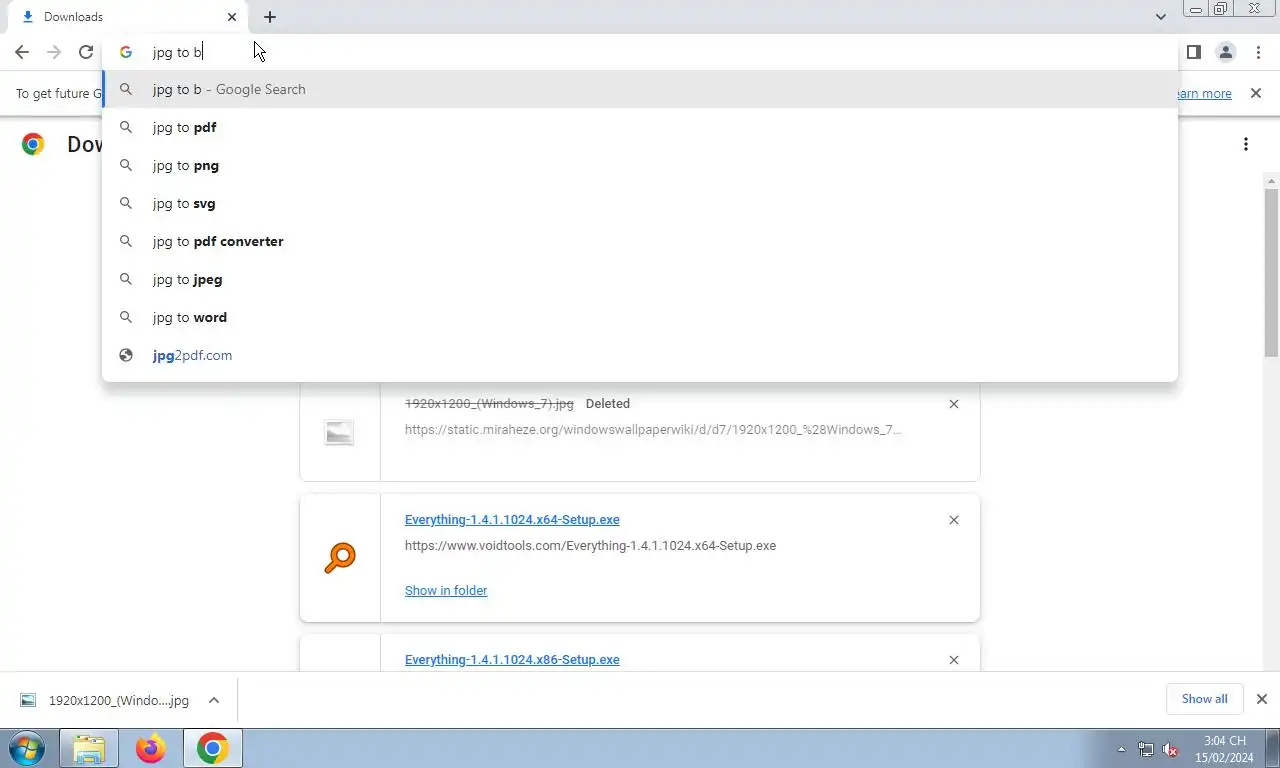Expand the download shelf item chevron
The image size is (1280, 768).
tap(214, 700)
